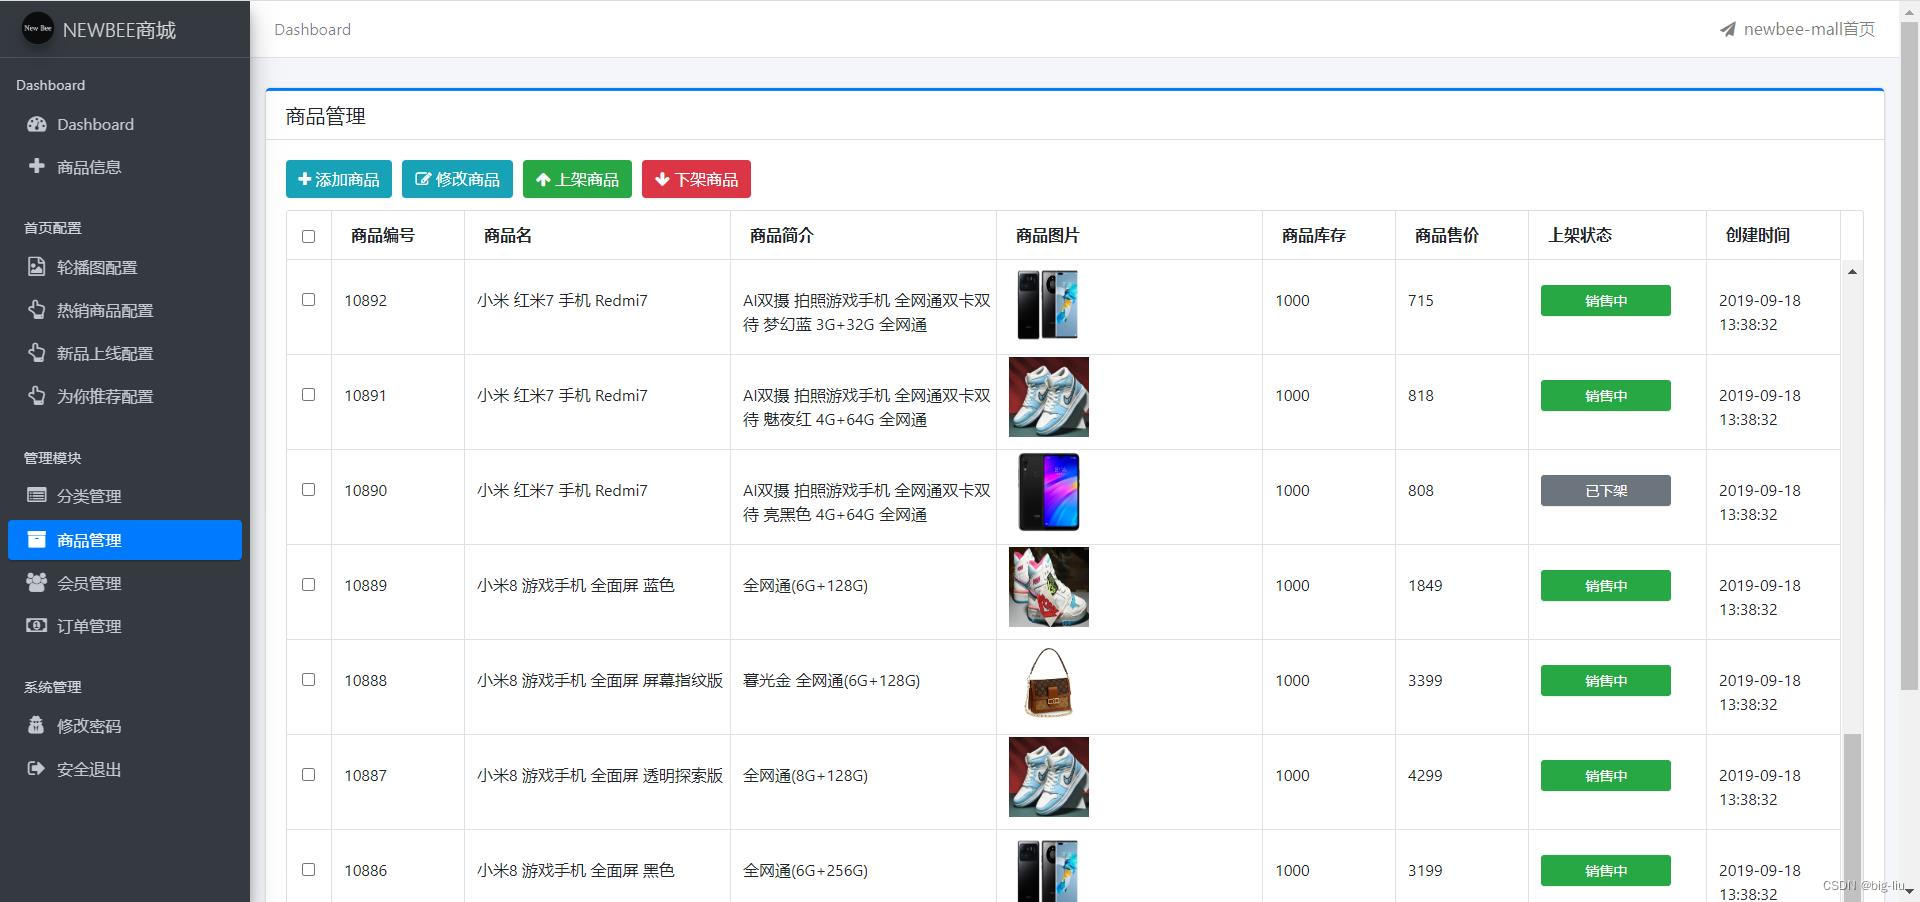Click the price cell 4299
The height and width of the screenshot is (902, 1920).
1425,775
